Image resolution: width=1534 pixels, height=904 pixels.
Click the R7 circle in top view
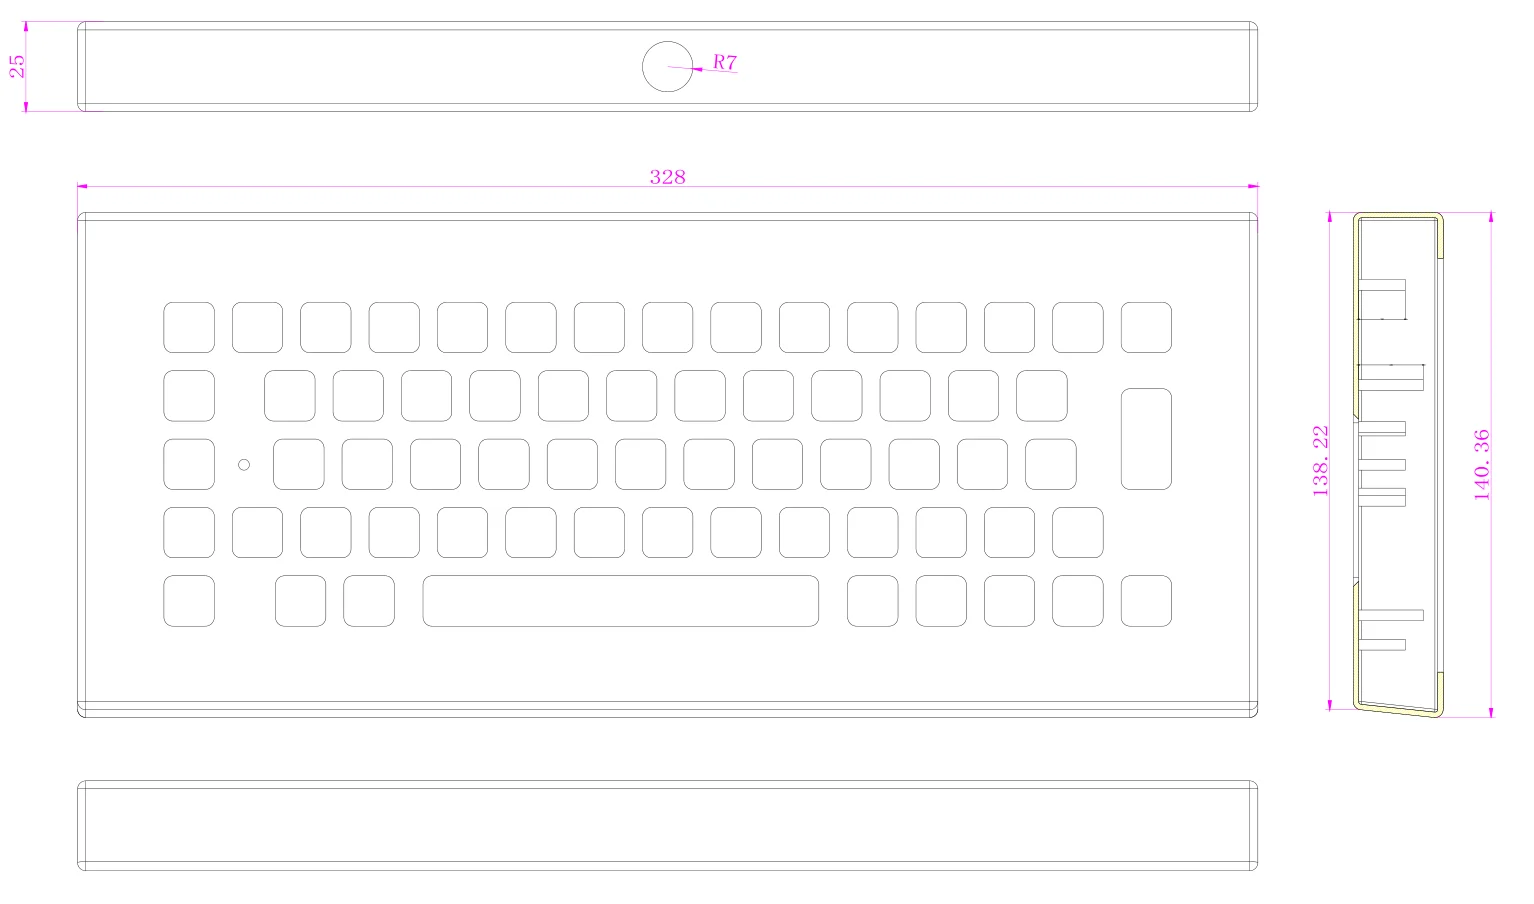coord(667,66)
